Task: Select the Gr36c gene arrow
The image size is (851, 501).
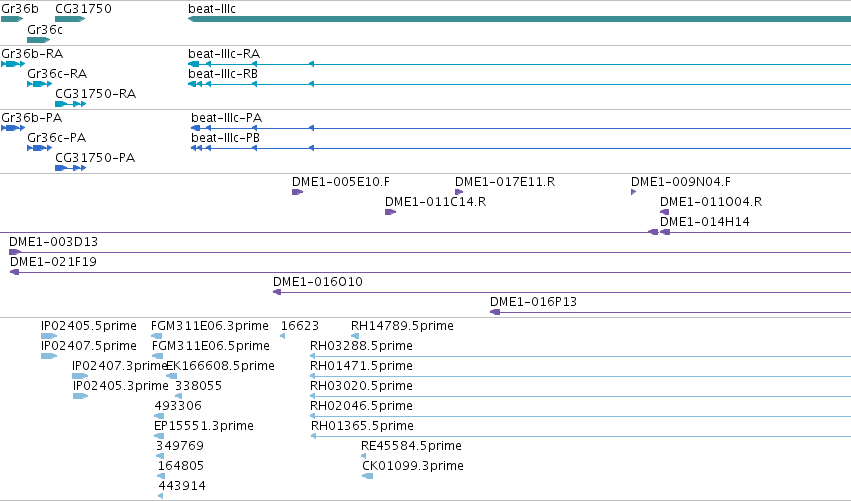Action: pos(39,40)
